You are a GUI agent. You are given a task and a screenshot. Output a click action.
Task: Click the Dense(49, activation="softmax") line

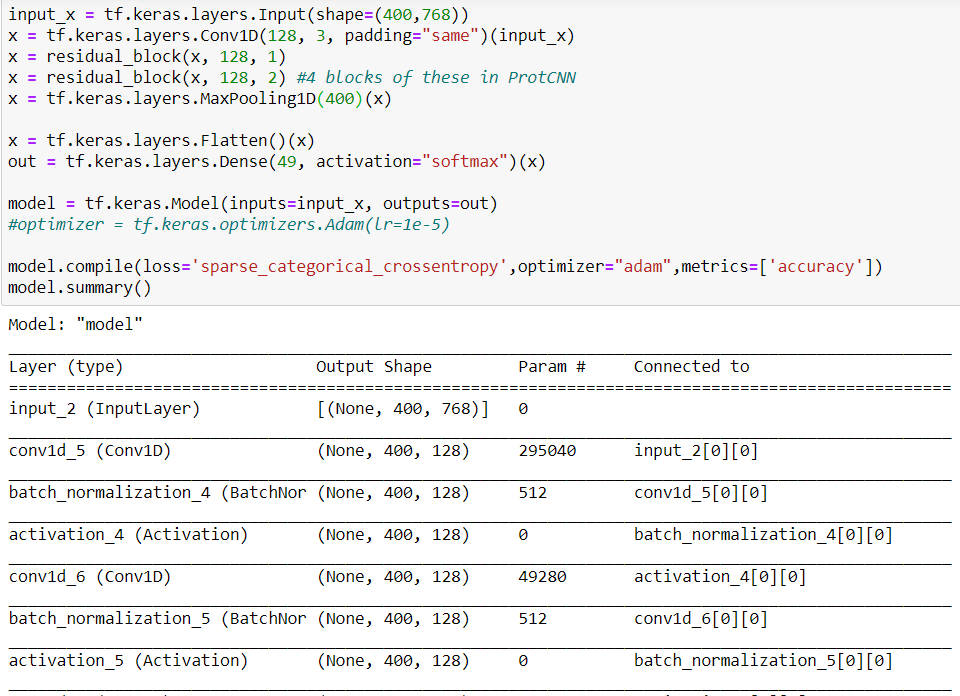pos(277,162)
